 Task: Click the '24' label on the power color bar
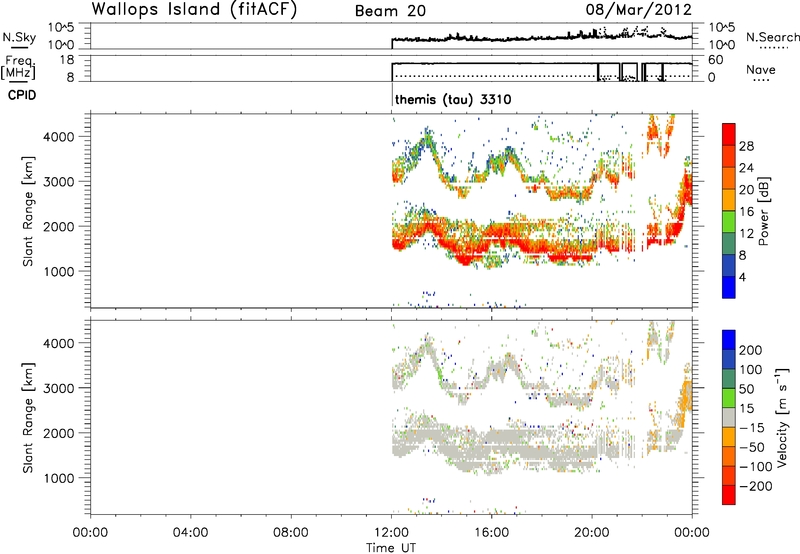tap(746, 168)
